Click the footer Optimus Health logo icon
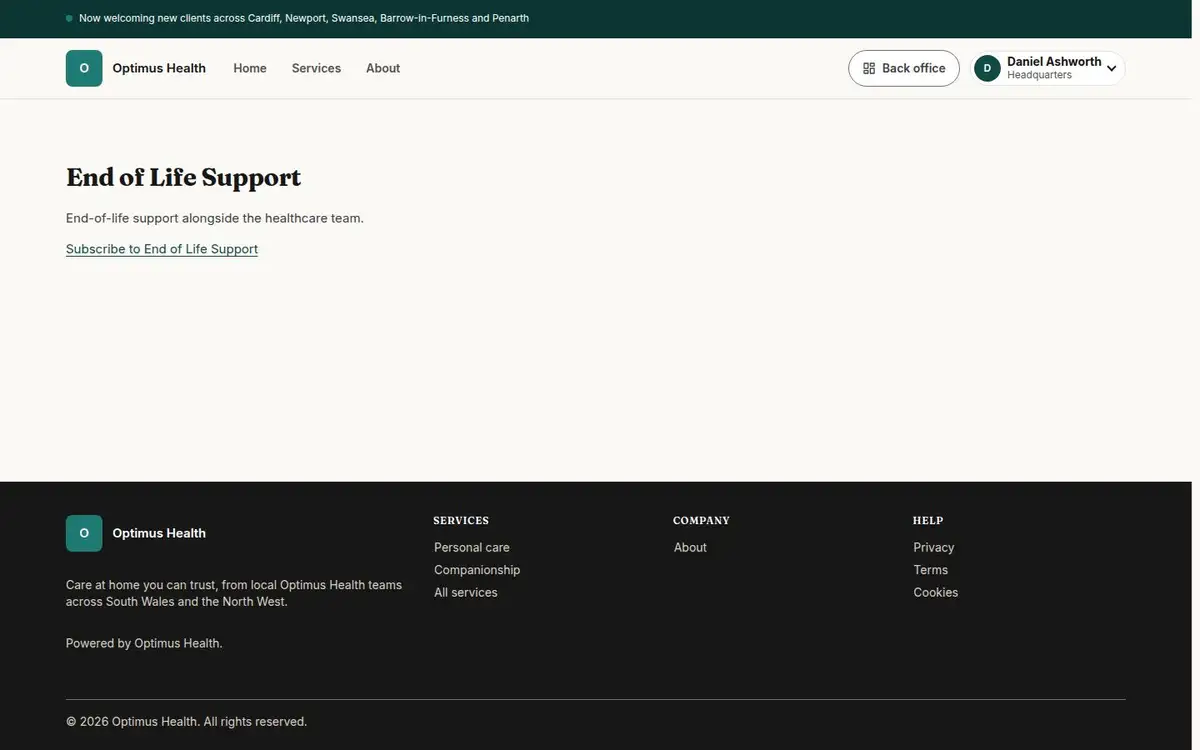1200x750 pixels. [x=84, y=533]
